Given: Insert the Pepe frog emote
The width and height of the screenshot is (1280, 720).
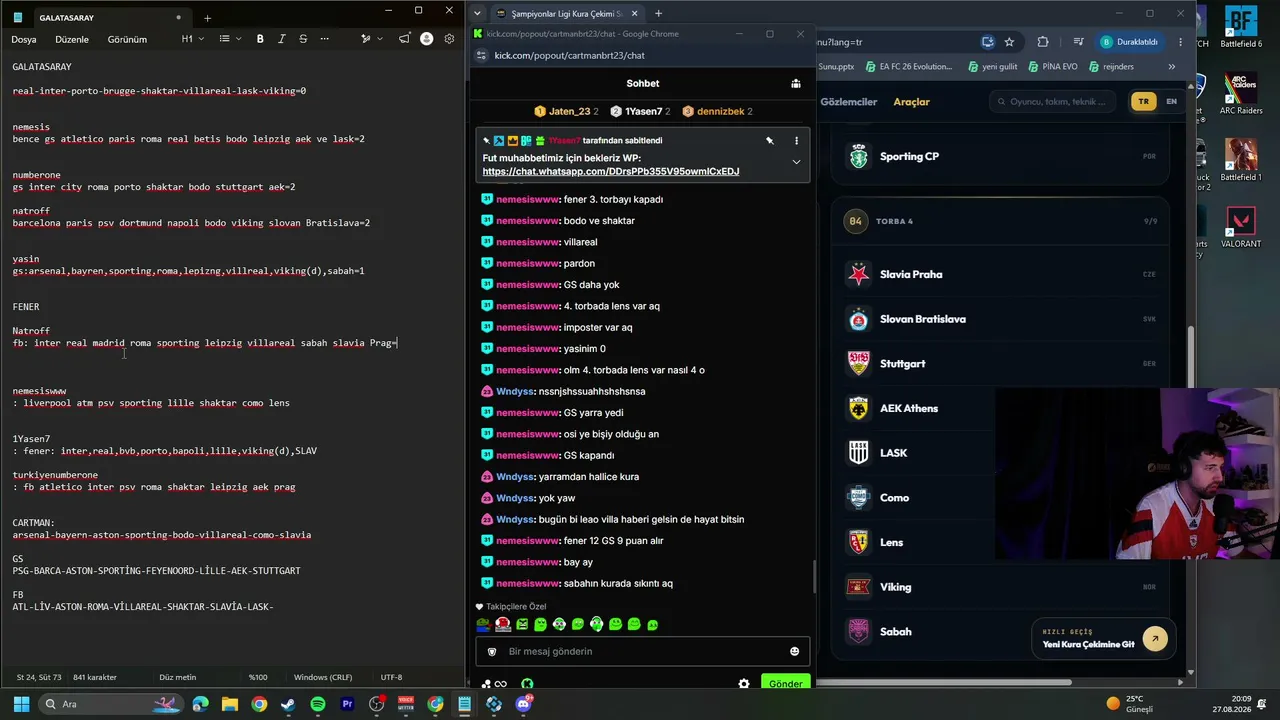Looking at the screenshot, I should pos(484,624).
